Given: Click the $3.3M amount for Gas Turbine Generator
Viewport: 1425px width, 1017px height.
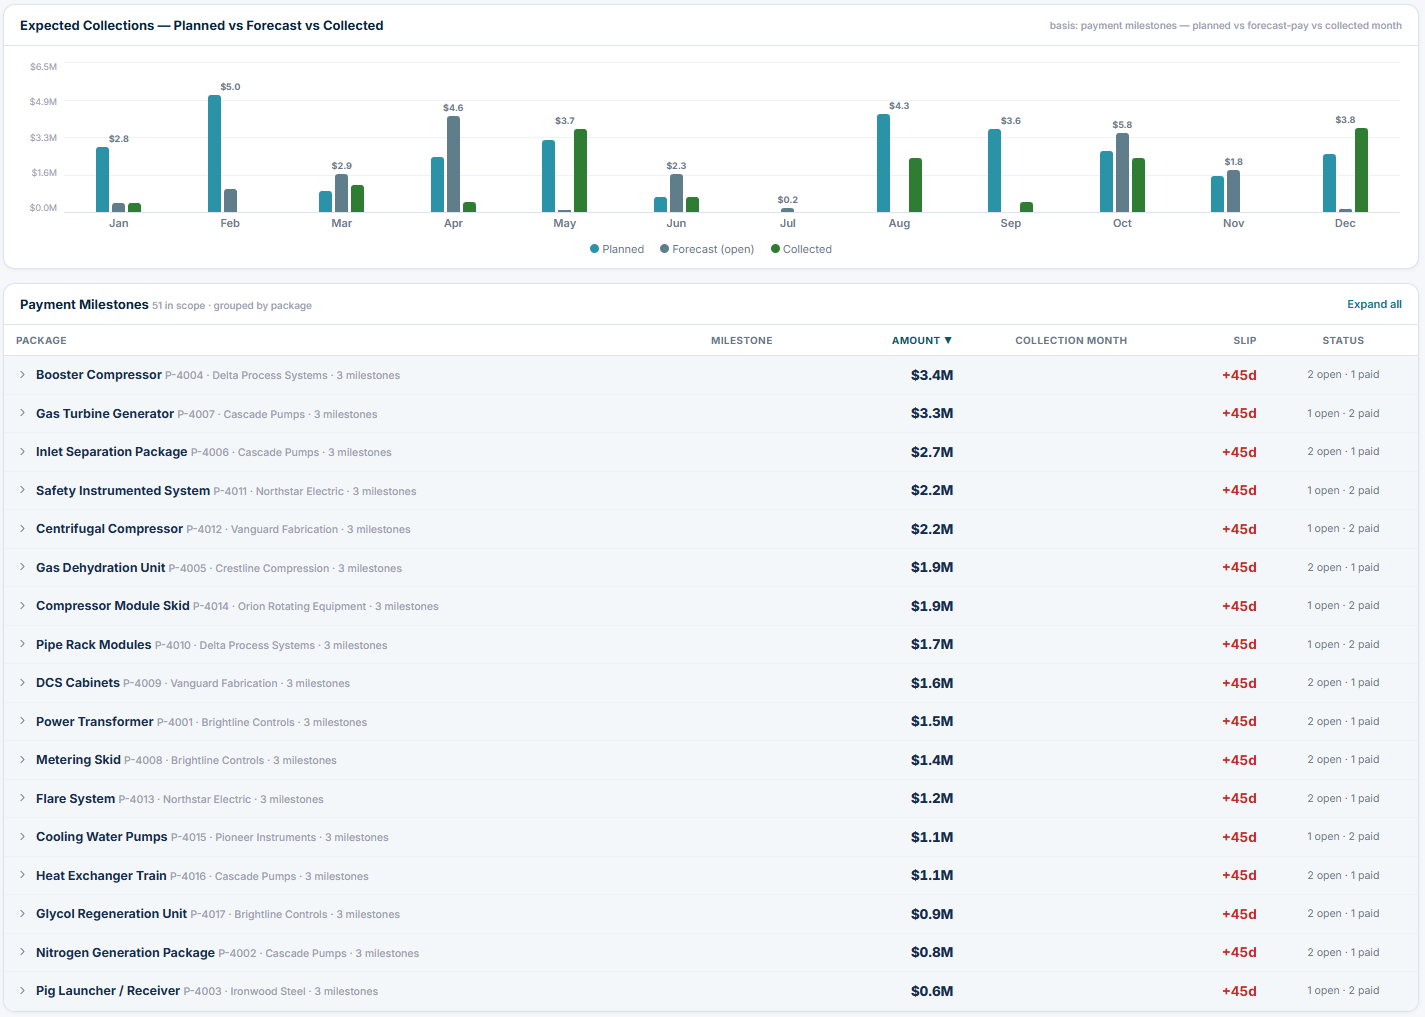Looking at the screenshot, I should tap(932, 413).
